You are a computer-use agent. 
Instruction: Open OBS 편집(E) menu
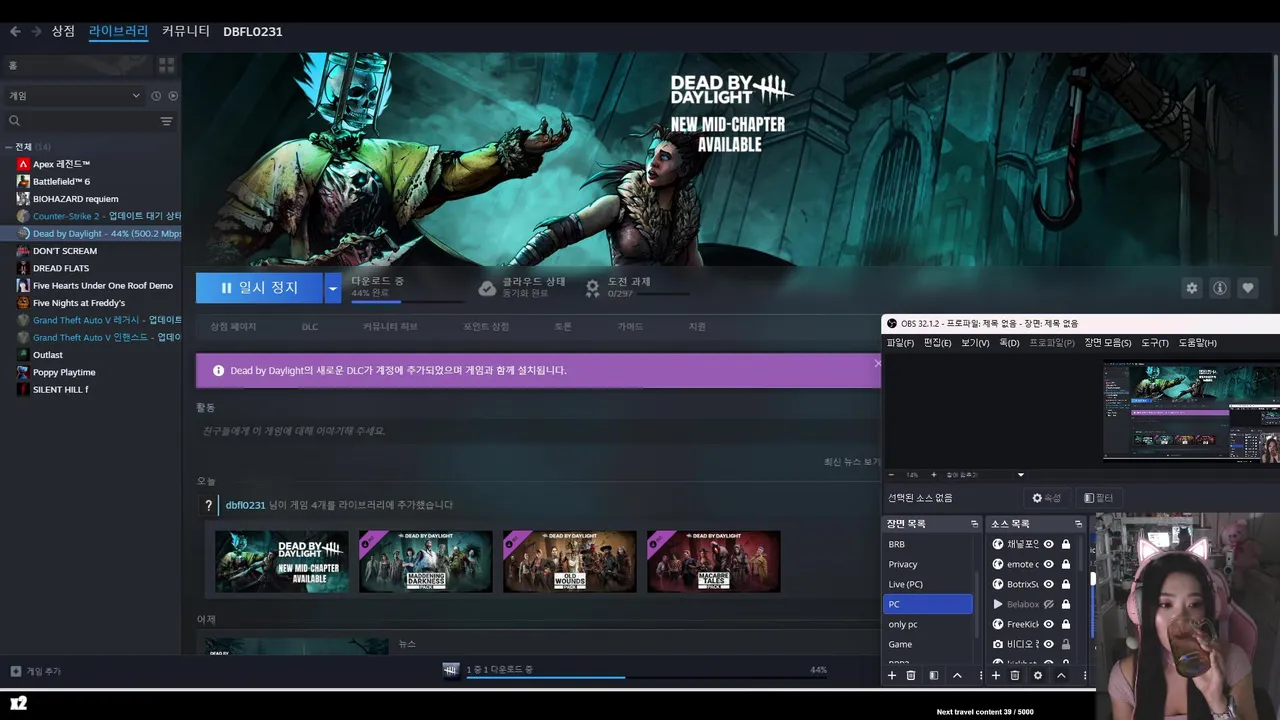point(937,343)
